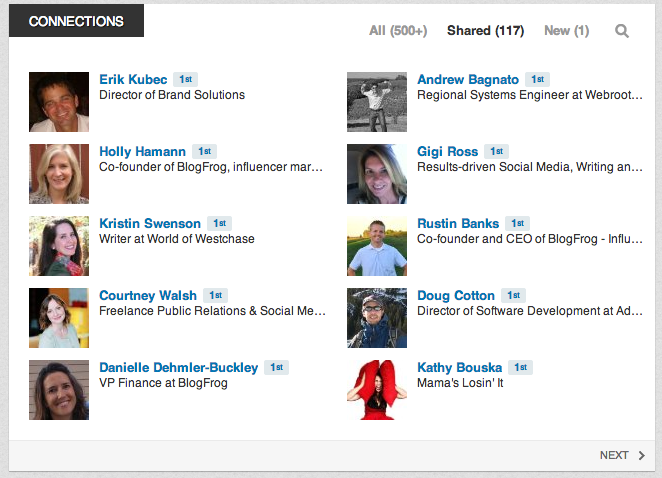Open Andrew Bagnato's profile link
The image size is (662, 478).
pyautogui.click(x=468, y=79)
